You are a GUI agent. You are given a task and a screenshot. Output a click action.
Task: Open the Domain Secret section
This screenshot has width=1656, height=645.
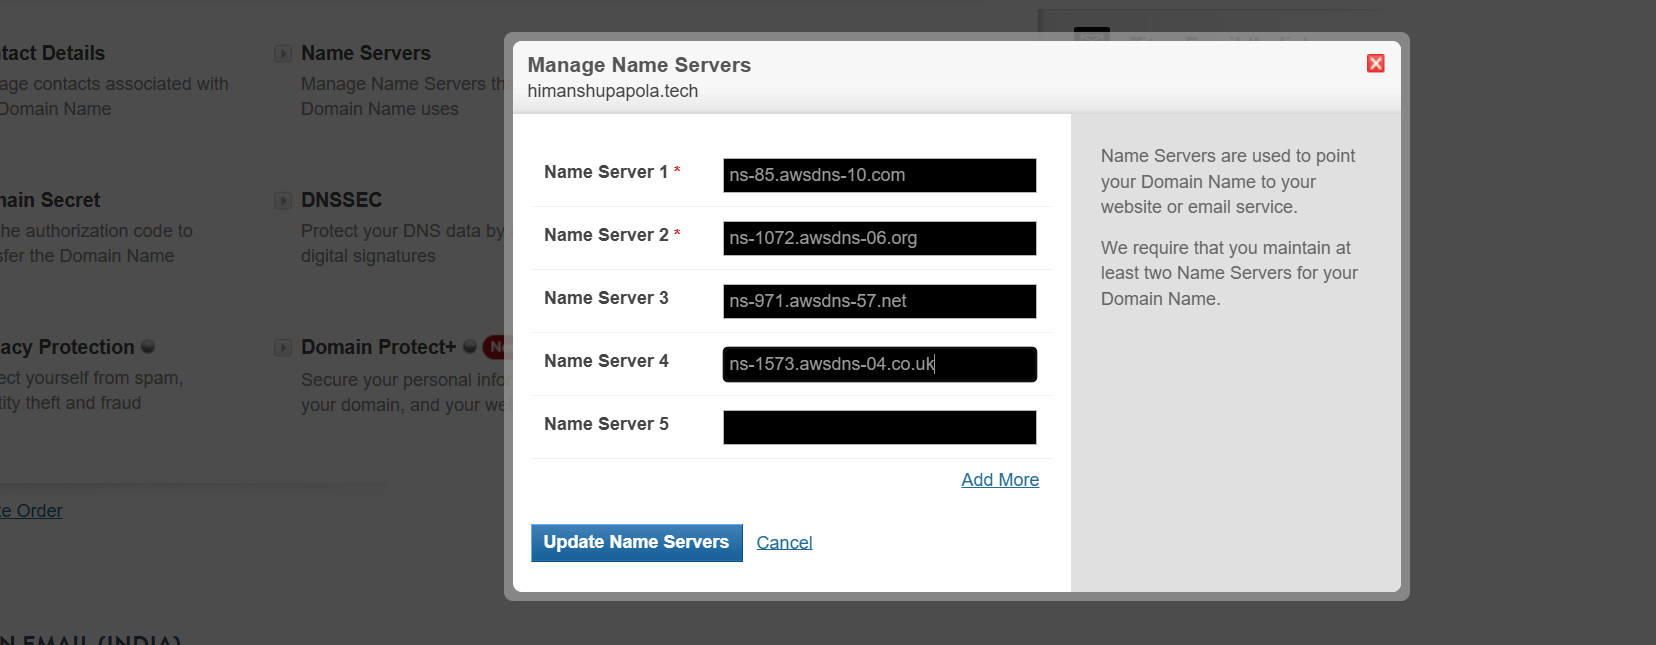pyautogui.click(x=50, y=201)
